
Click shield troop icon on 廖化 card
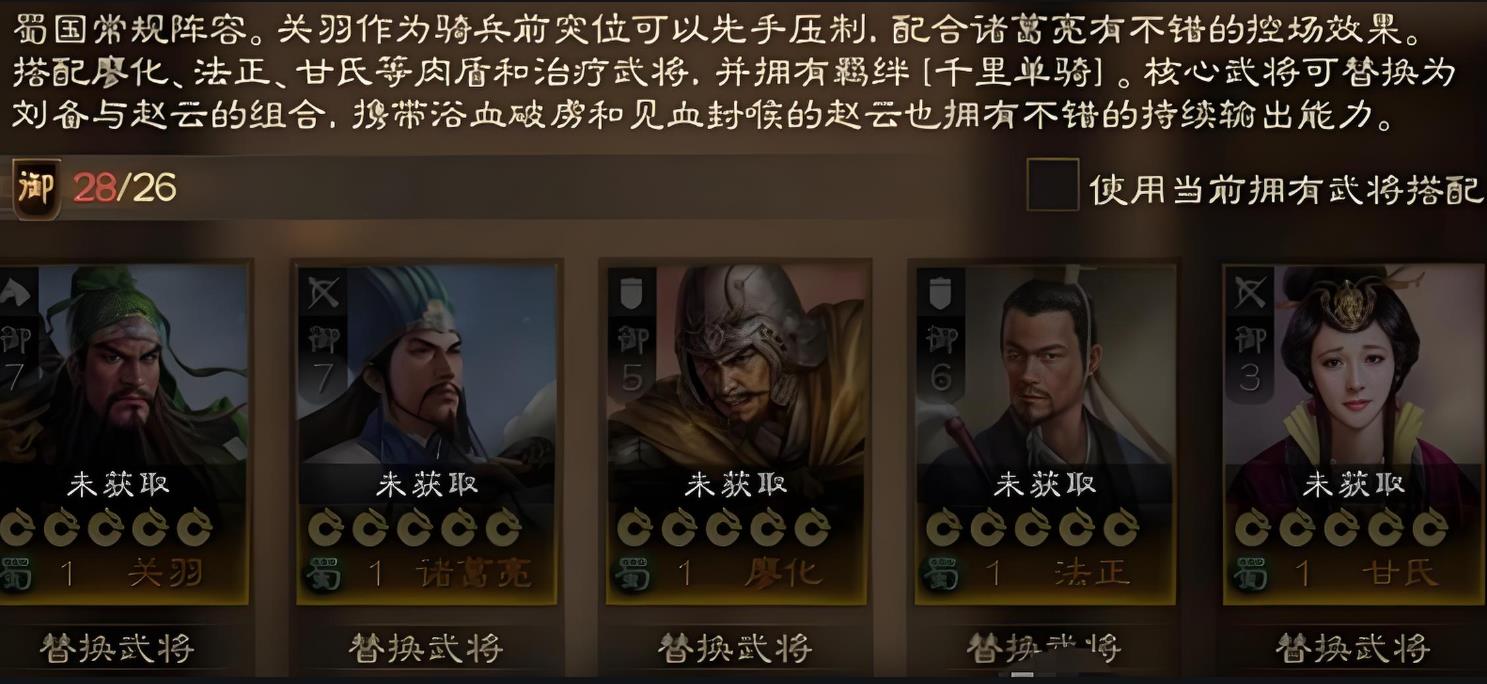pos(632,292)
